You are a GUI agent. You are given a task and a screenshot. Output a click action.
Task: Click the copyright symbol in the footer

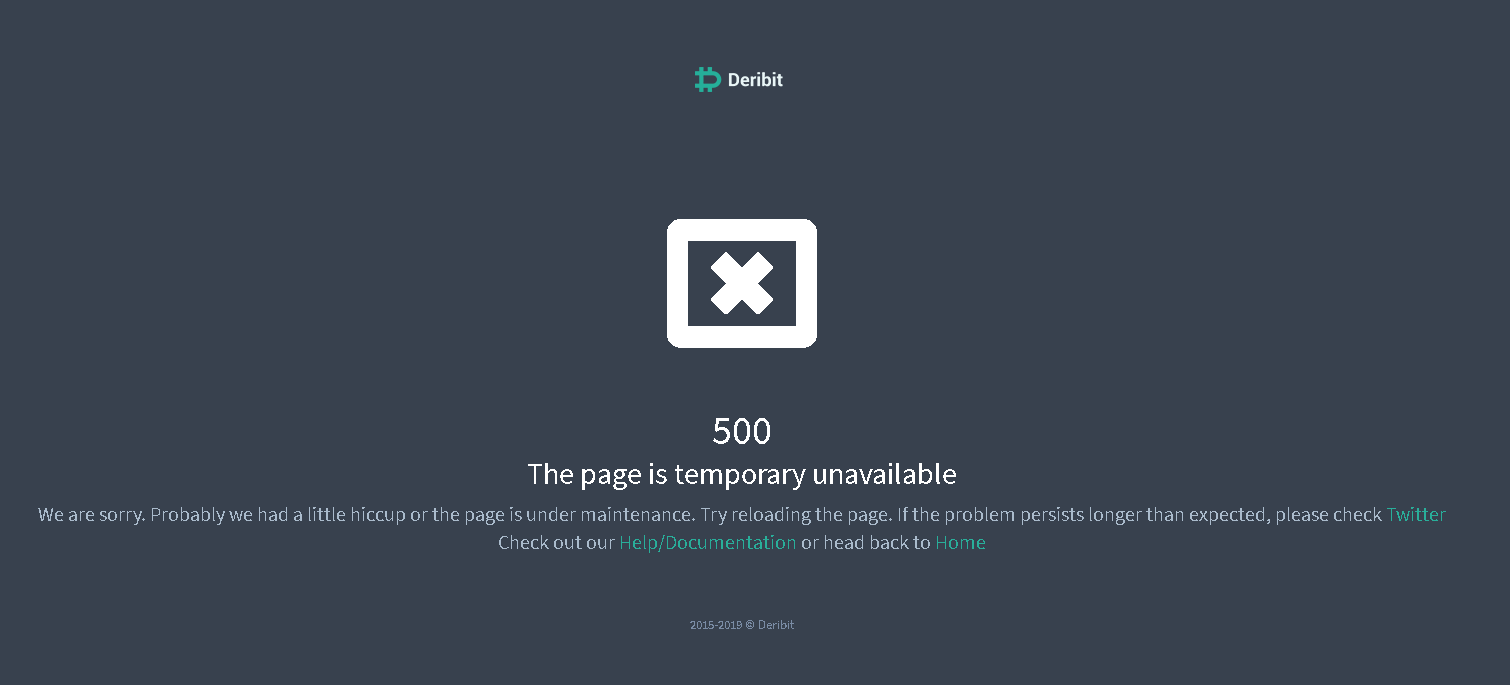click(x=750, y=625)
